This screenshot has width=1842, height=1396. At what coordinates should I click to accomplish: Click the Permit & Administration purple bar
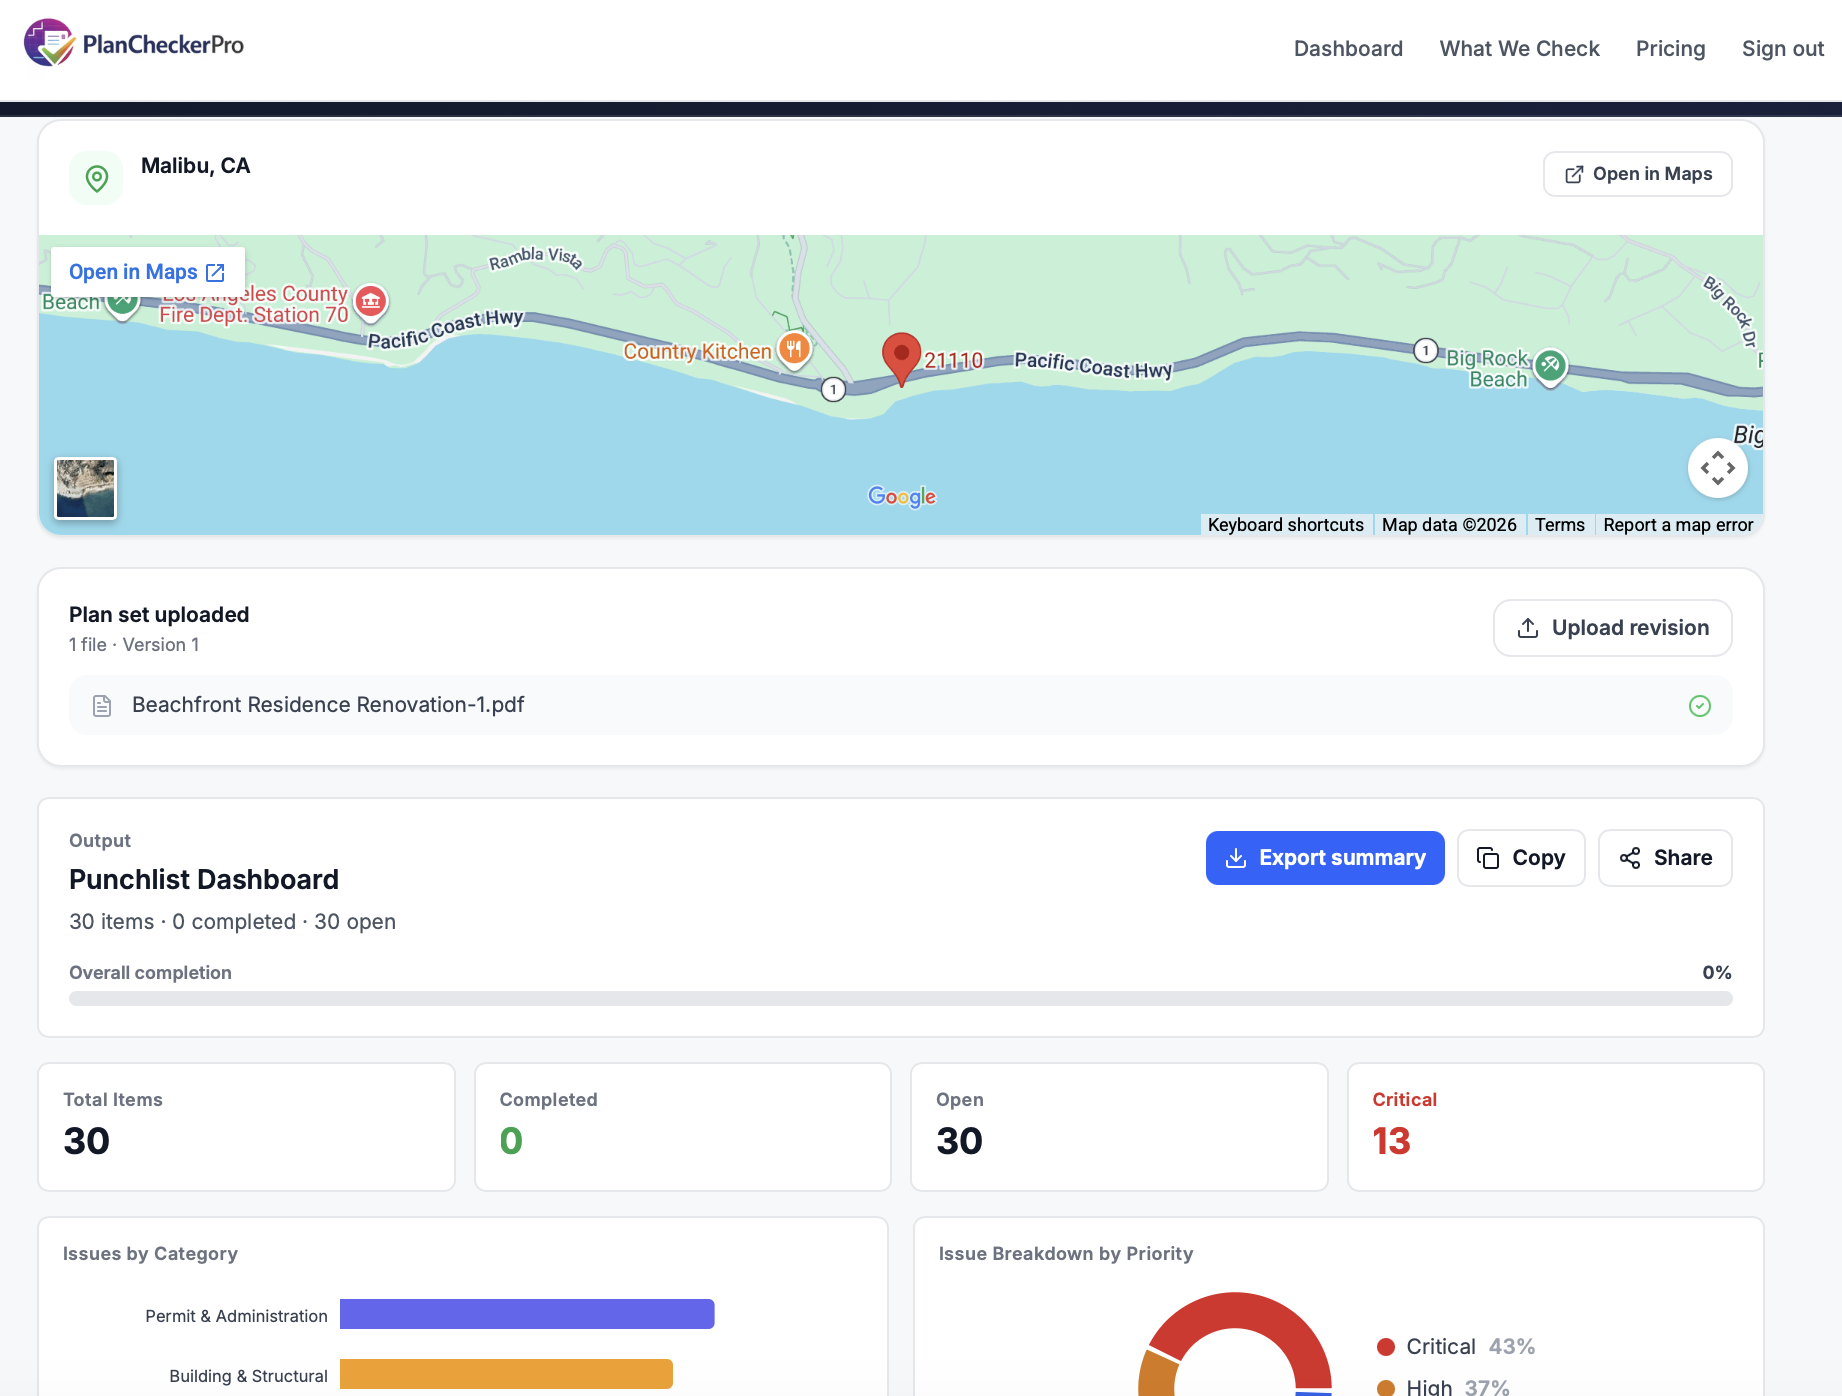click(x=527, y=1314)
